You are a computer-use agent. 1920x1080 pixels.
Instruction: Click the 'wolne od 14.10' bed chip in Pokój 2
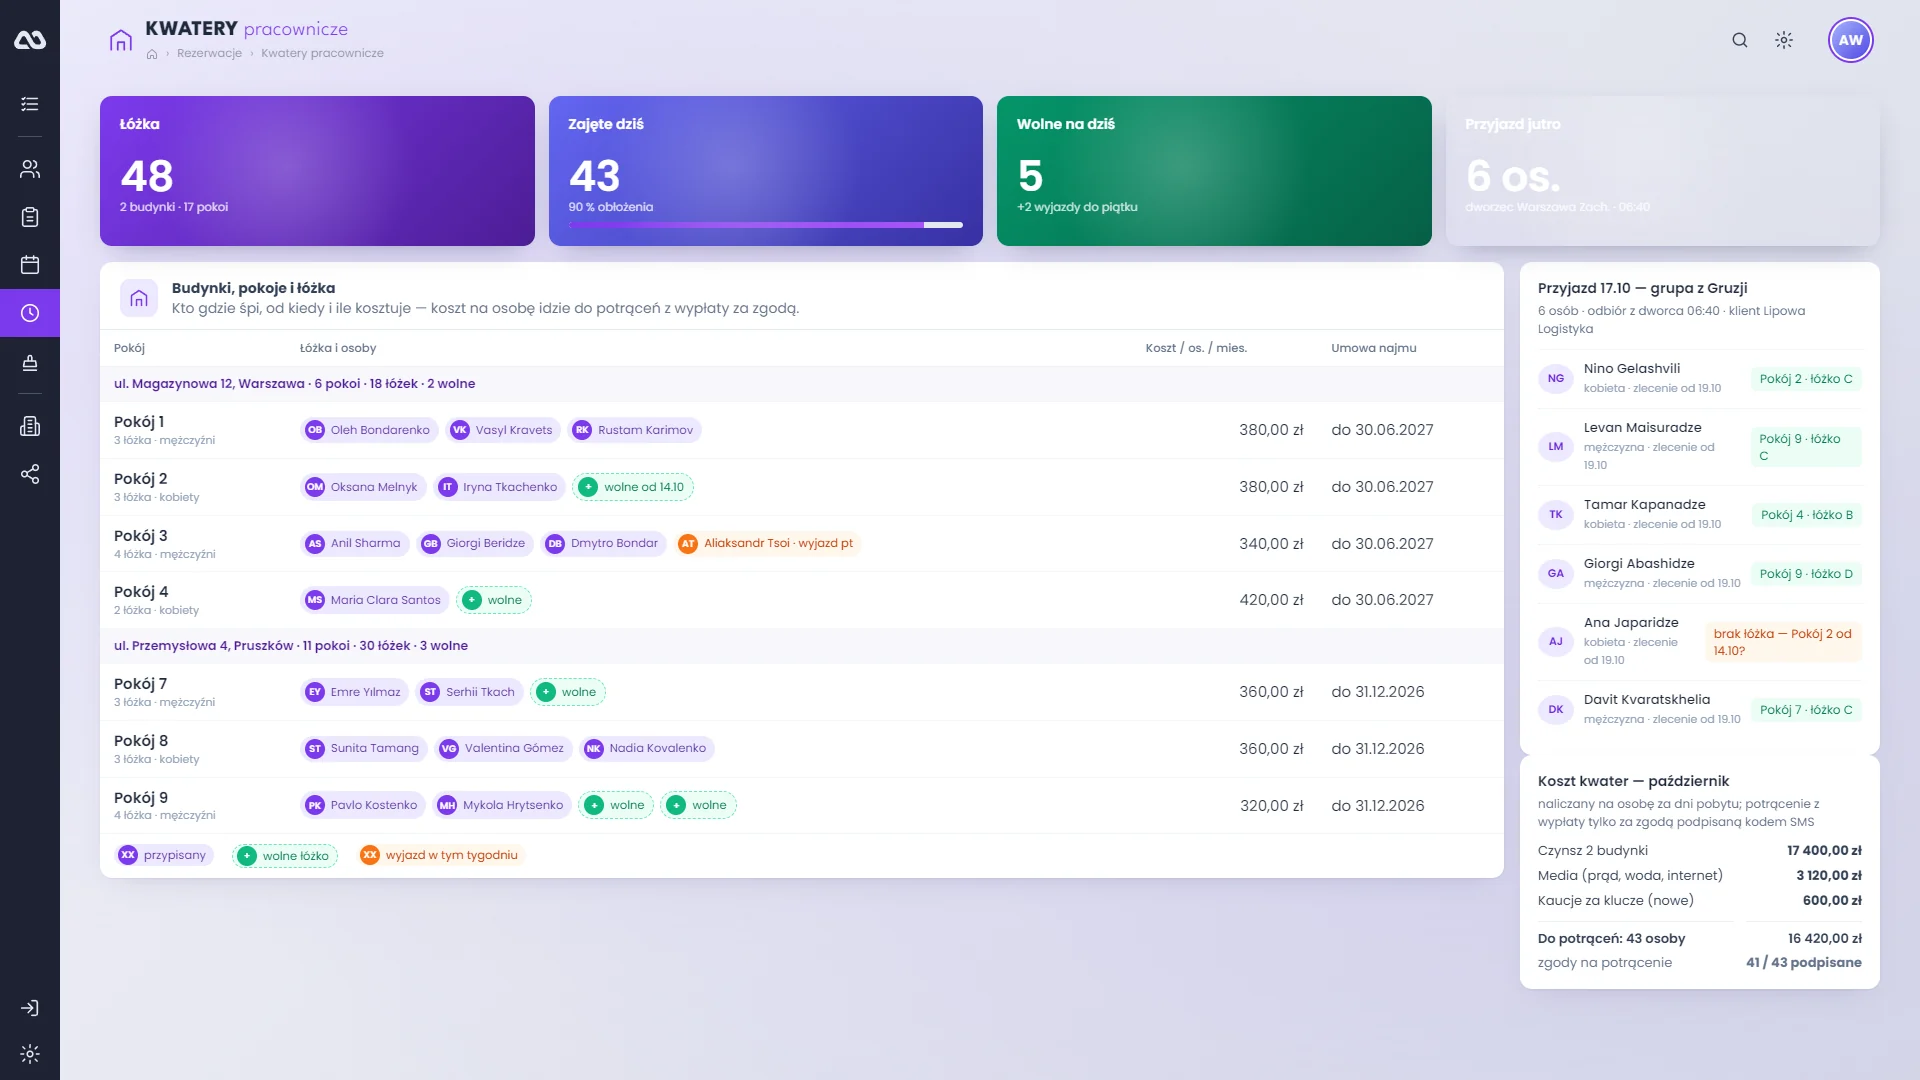(633, 487)
